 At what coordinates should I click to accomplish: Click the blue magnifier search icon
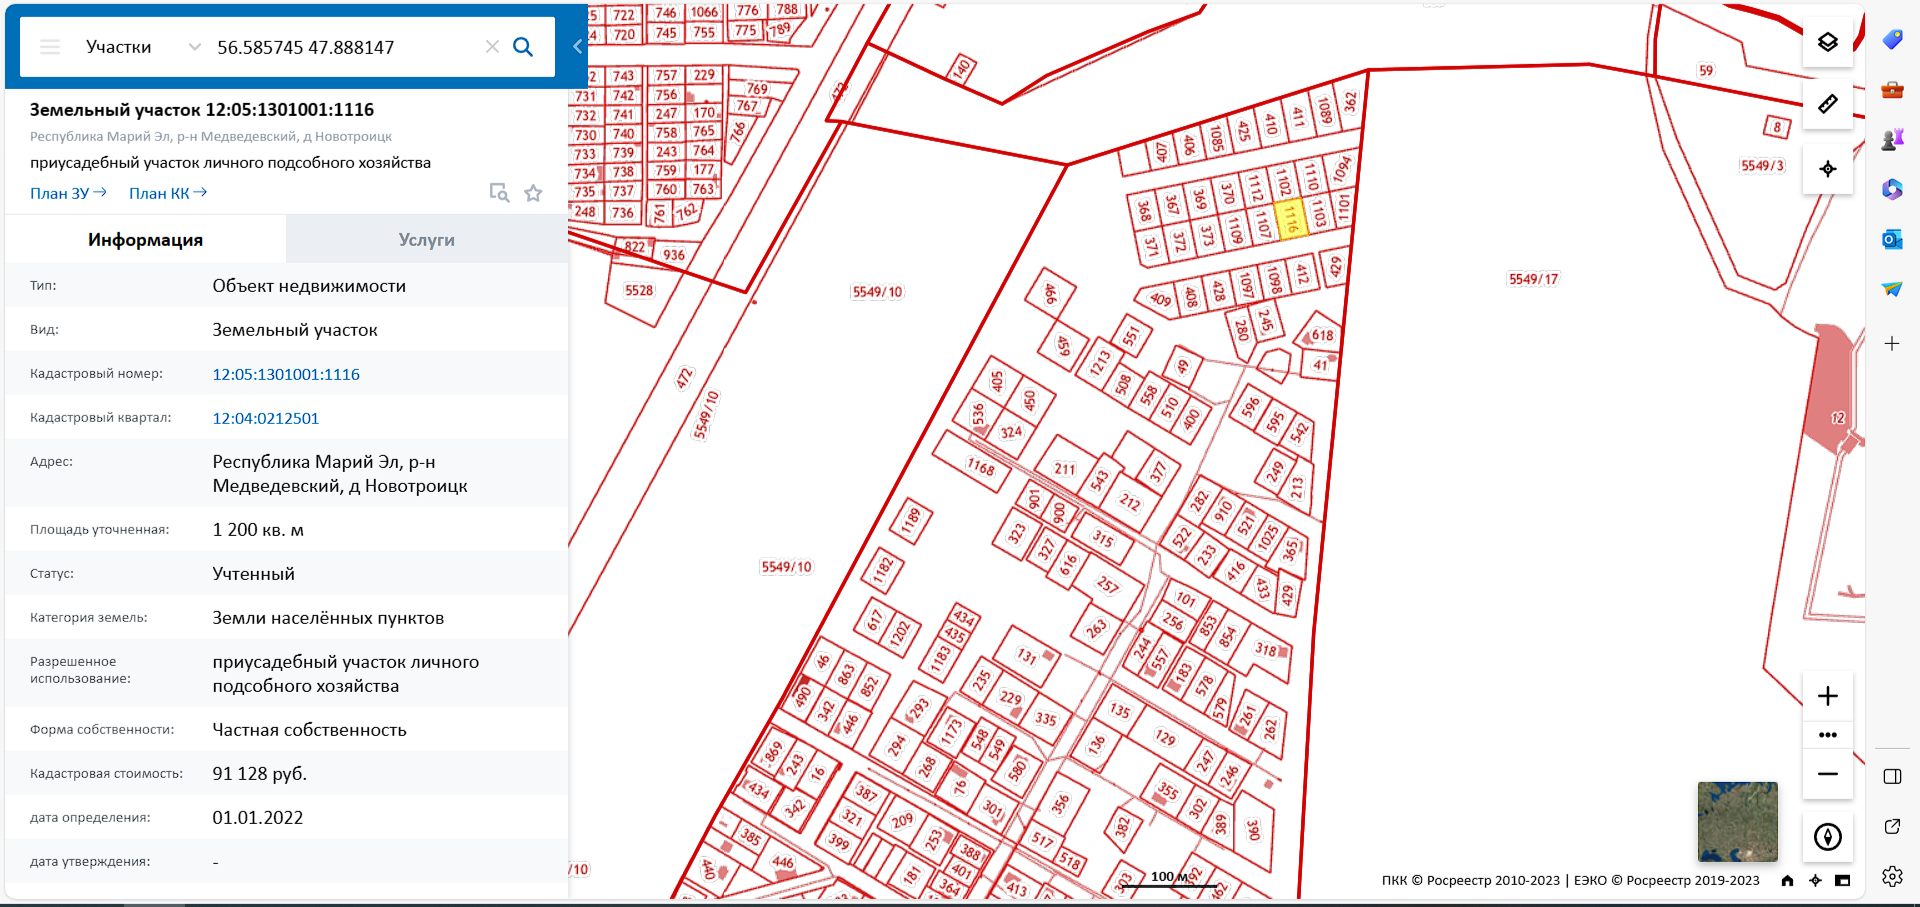point(523,47)
